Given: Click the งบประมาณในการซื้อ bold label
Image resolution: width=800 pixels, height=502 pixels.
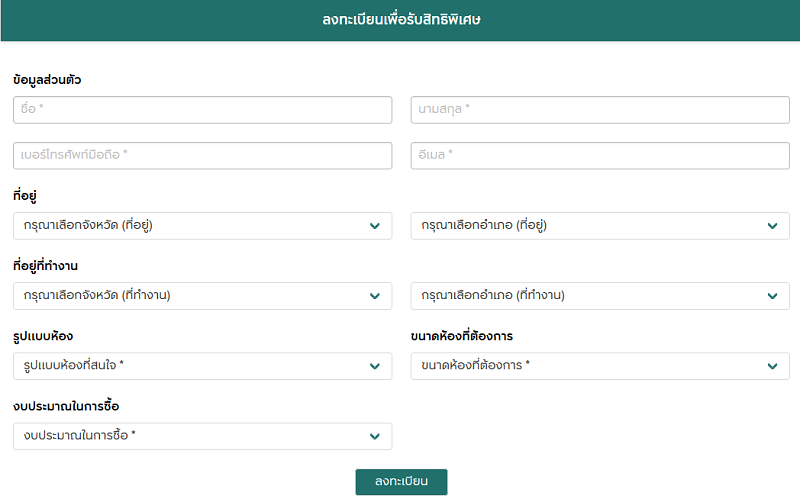Looking at the screenshot, I should pos(66,406).
